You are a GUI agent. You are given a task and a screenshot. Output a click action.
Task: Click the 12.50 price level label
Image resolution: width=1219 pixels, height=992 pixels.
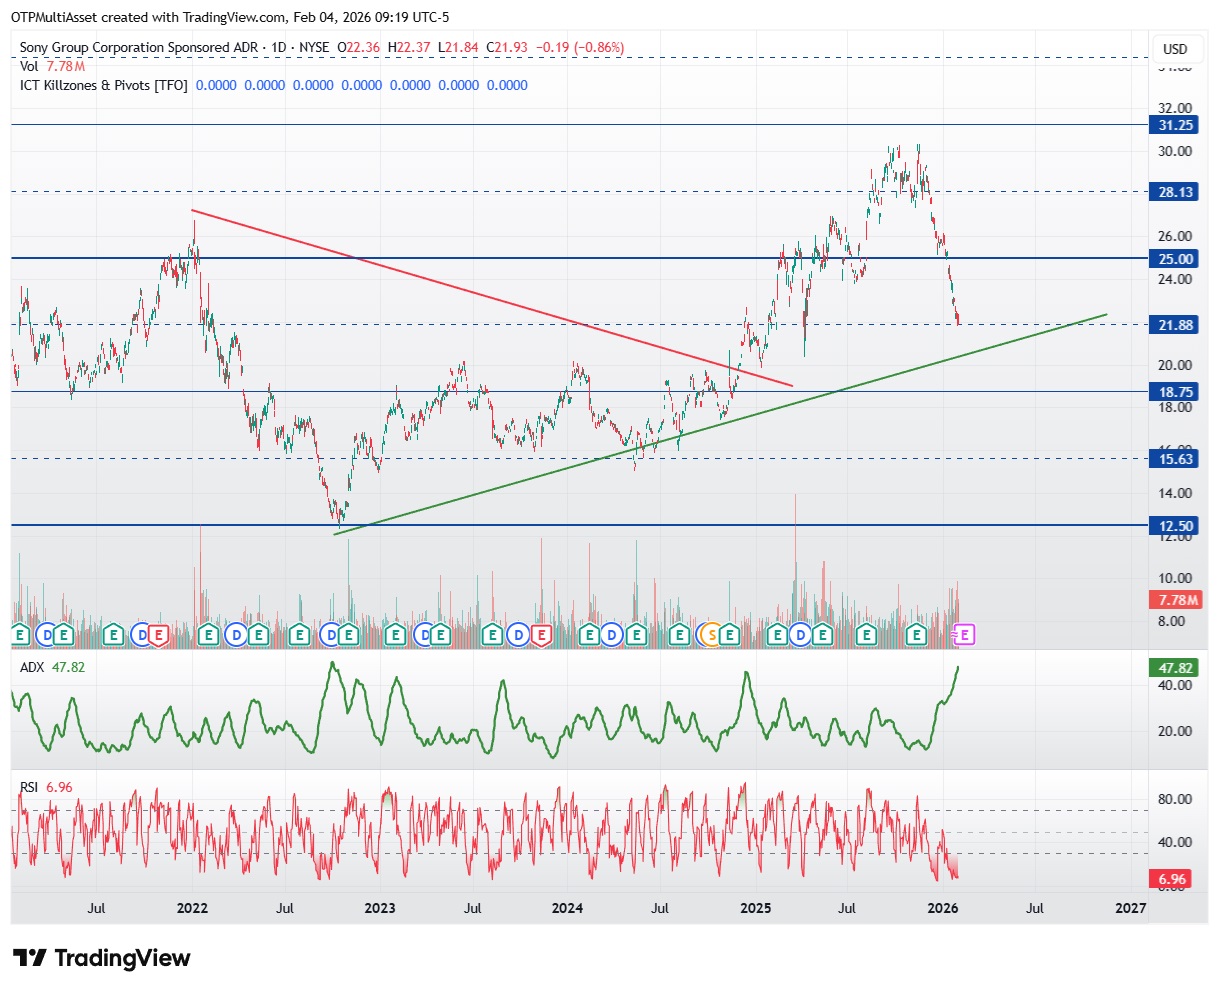point(1175,526)
